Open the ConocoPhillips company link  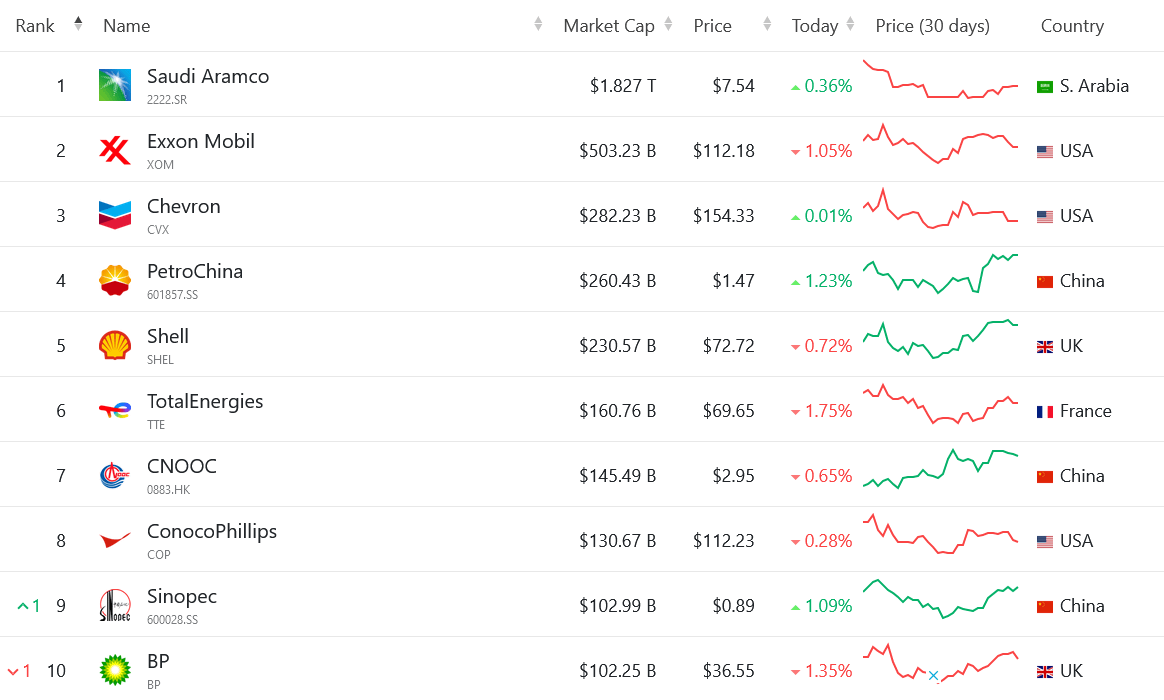tap(212, 531)
